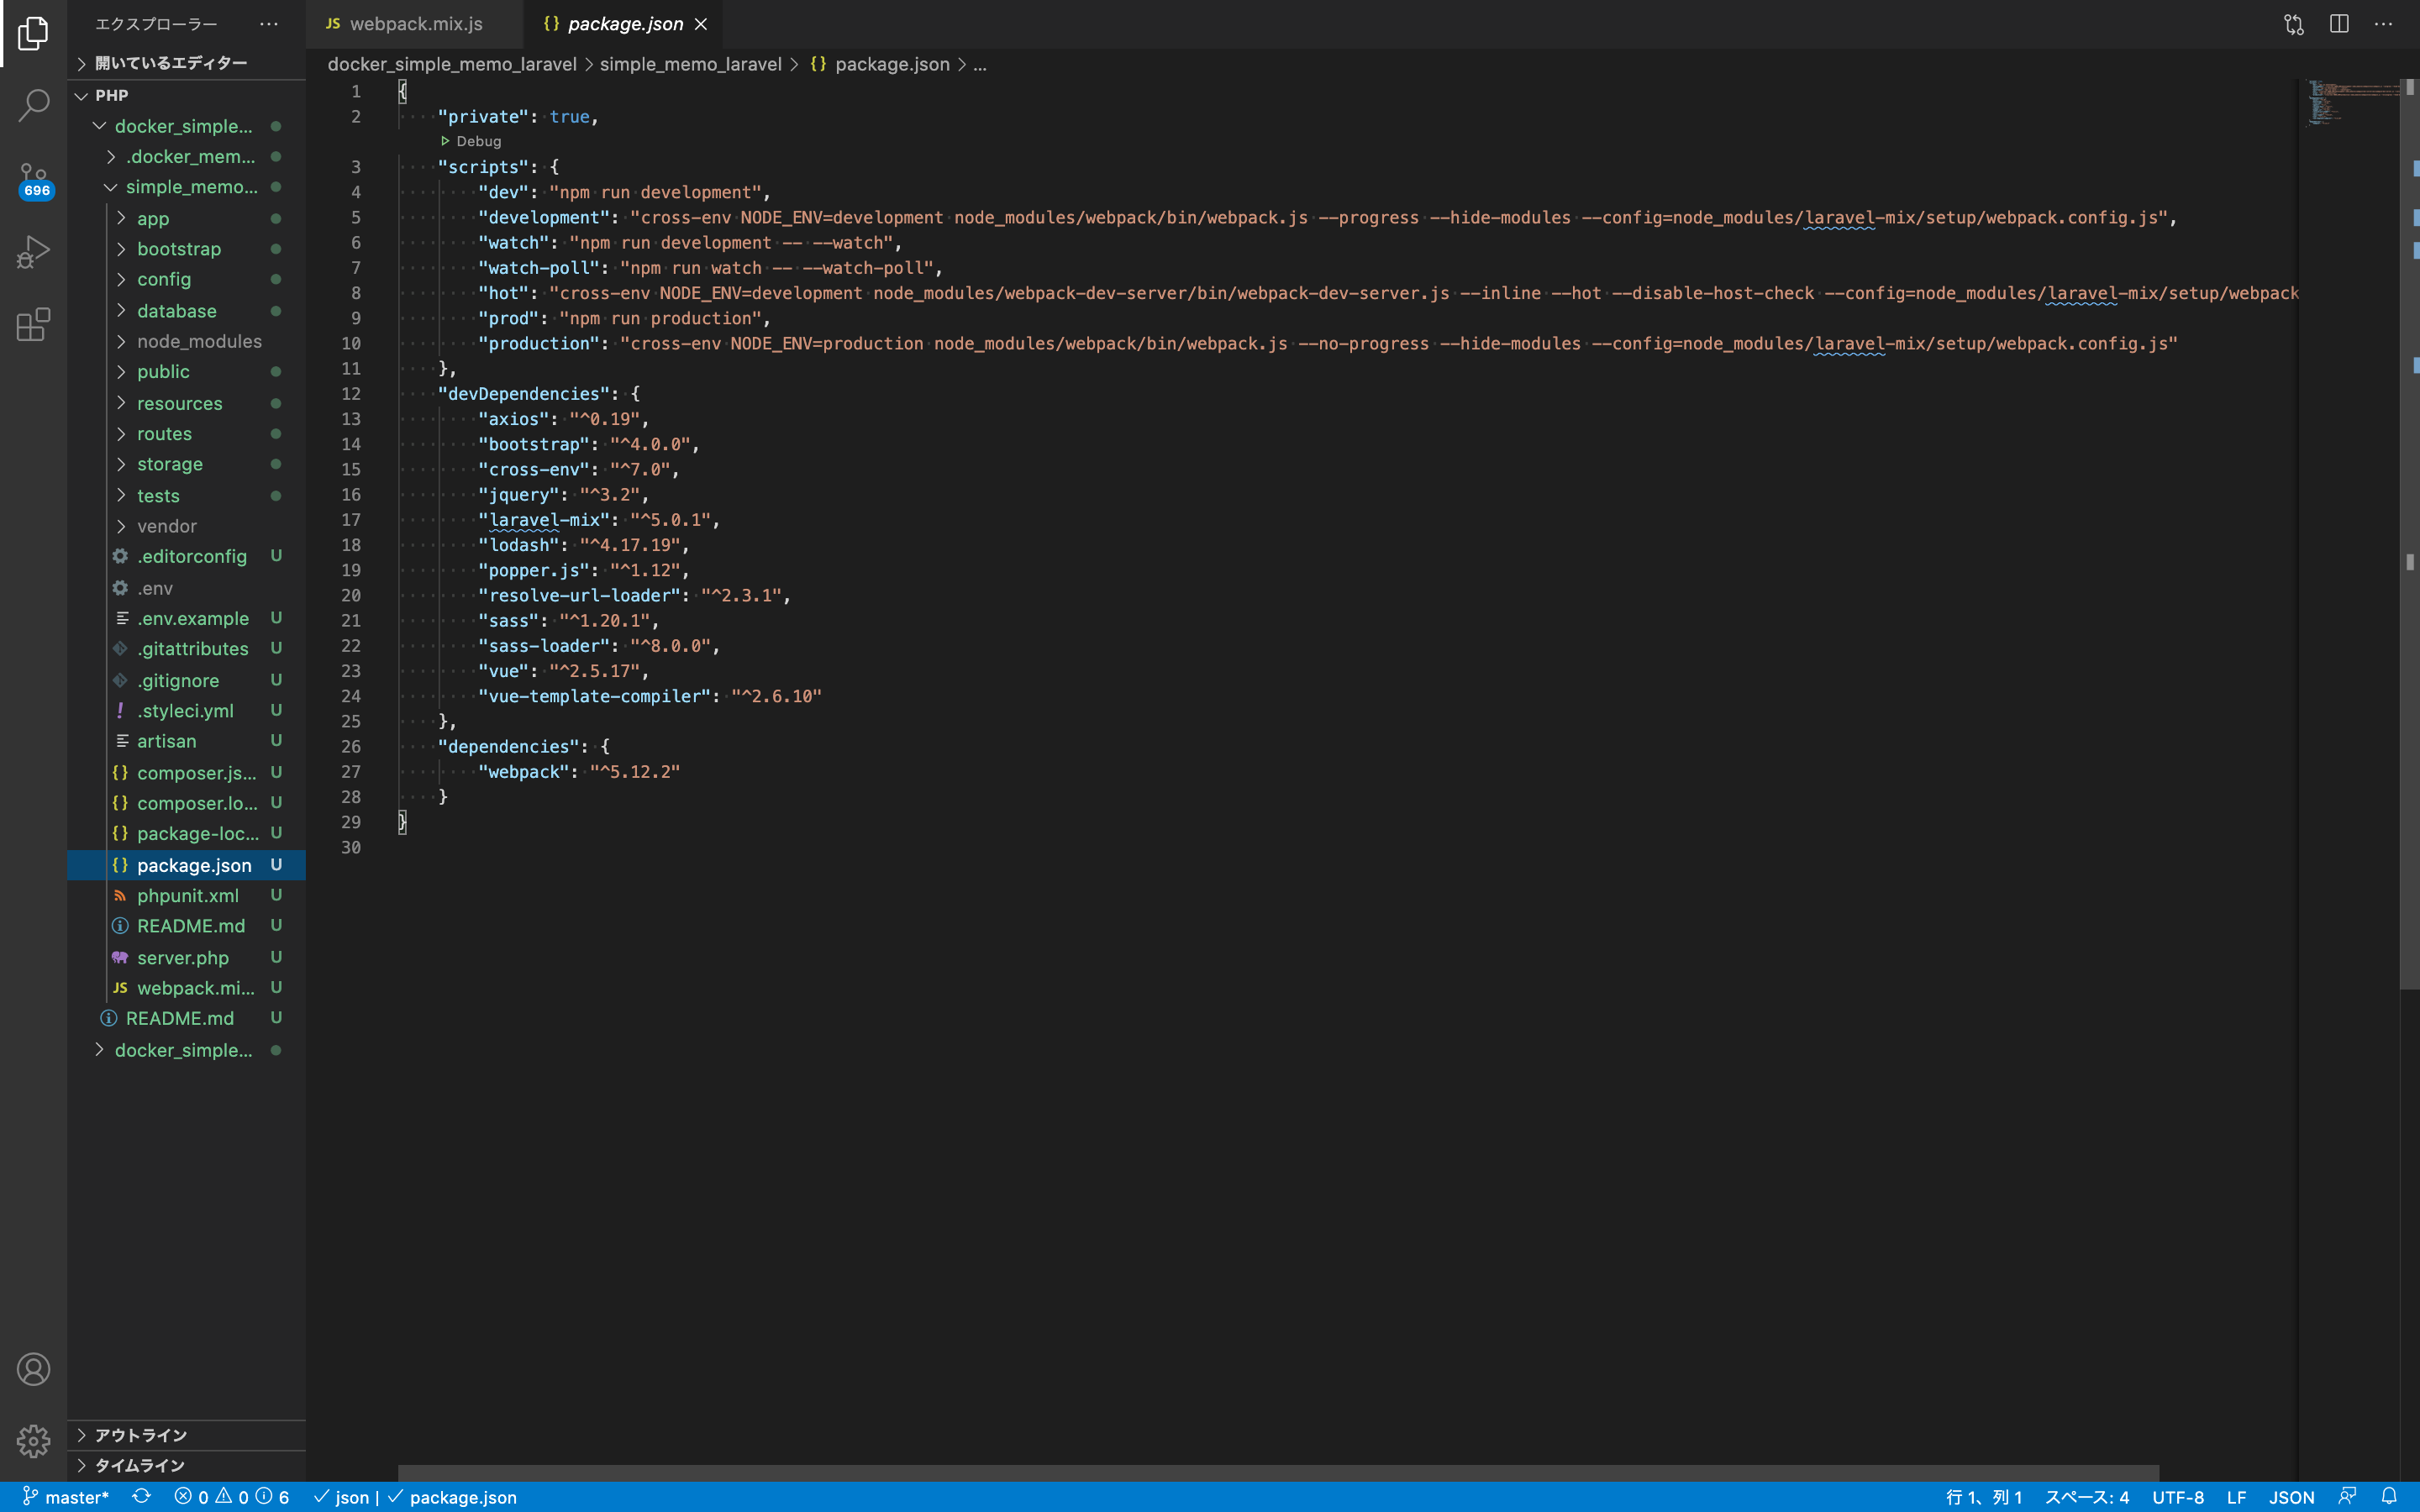
Task: Click the Accounts icon in activity bar
Action: [x=33, y=1369]
